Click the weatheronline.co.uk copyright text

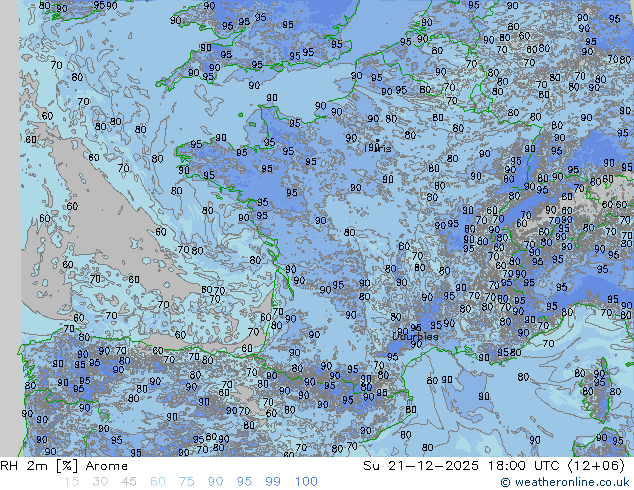pyautogui.click(x=565, y=482)
